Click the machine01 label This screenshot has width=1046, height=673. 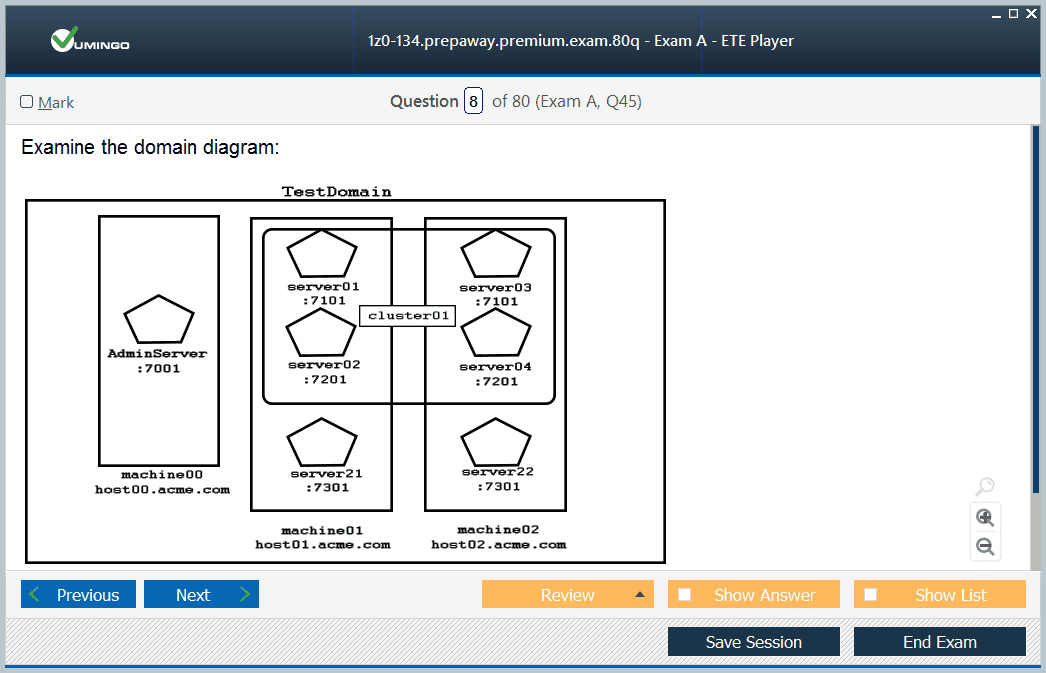point(322,530)
